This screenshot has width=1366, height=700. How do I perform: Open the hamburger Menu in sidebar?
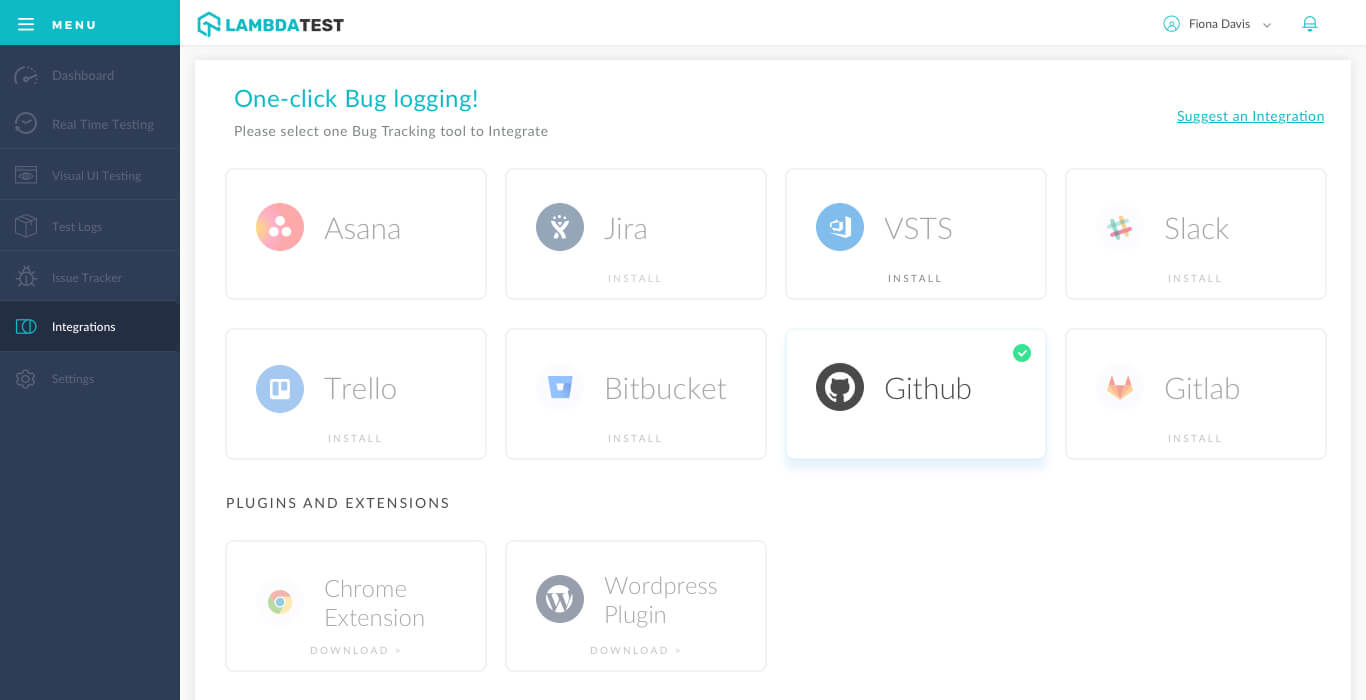26,23
